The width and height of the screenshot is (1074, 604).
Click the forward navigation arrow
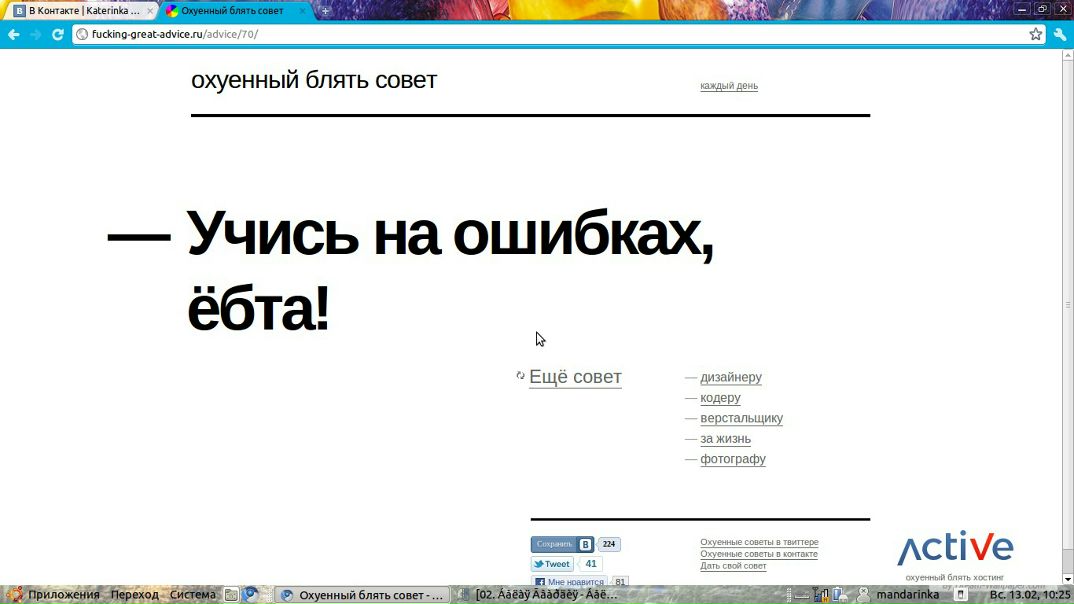click(35, 34)
